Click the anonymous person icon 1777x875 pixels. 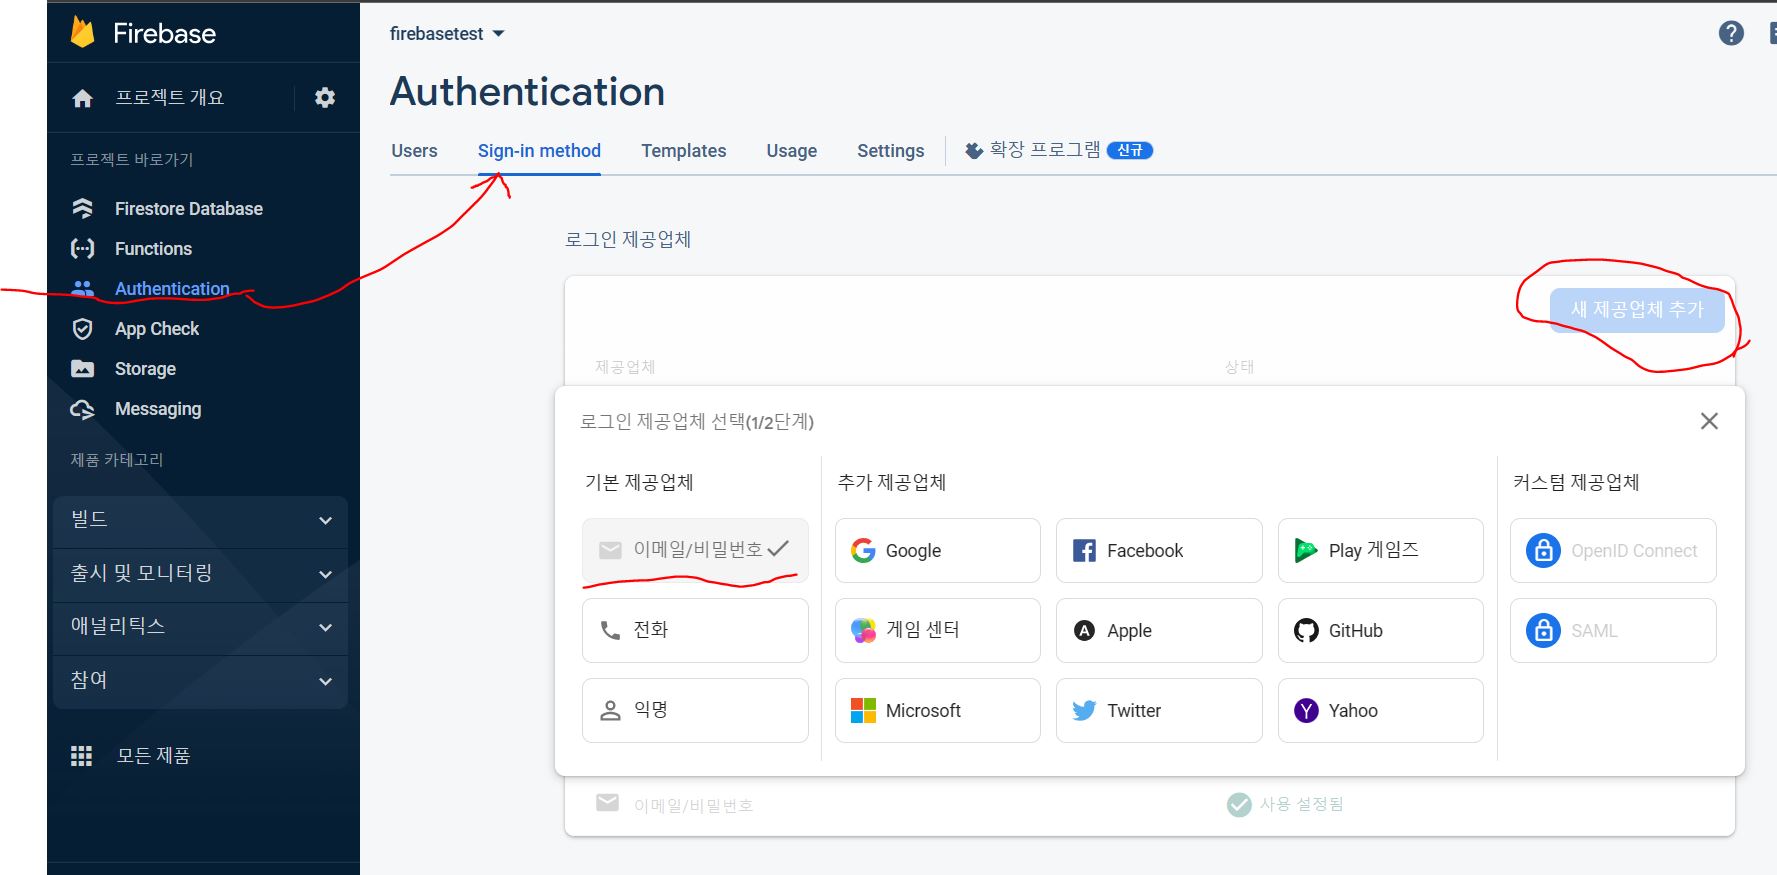pos(610,710)
